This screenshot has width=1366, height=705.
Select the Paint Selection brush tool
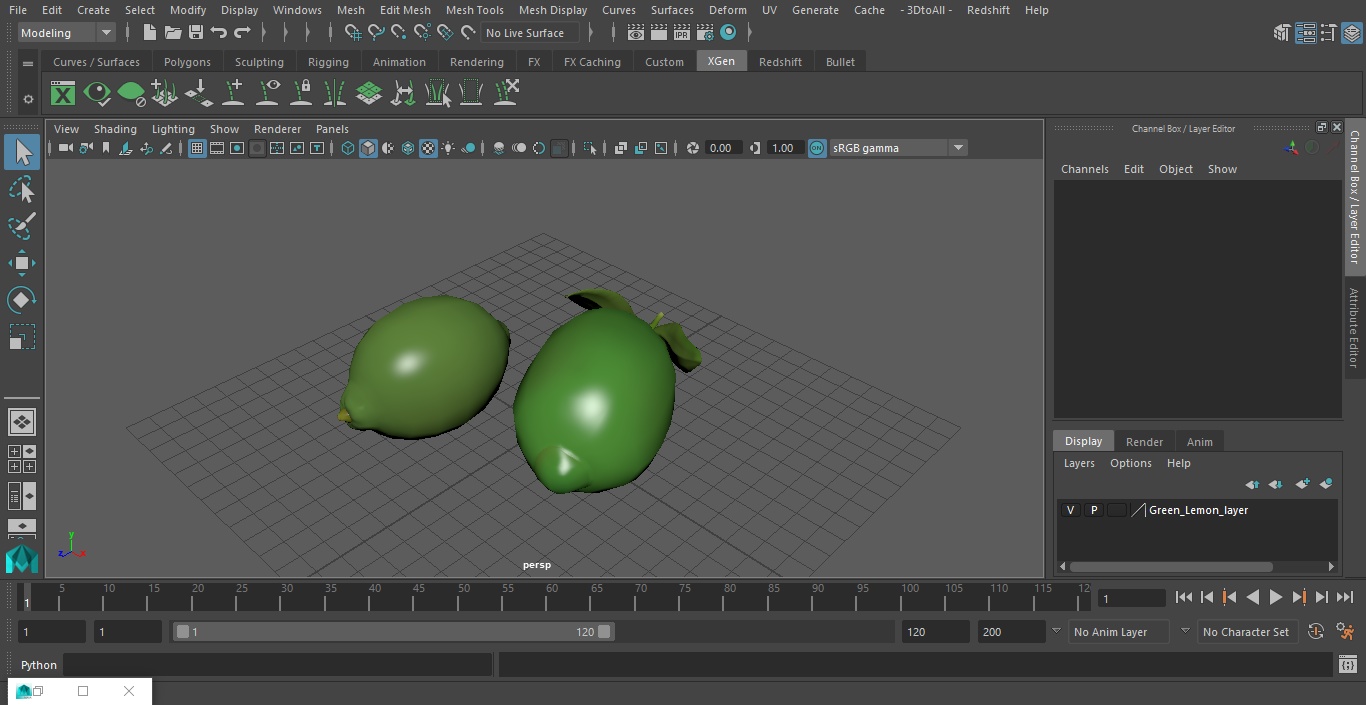[22, 226]
